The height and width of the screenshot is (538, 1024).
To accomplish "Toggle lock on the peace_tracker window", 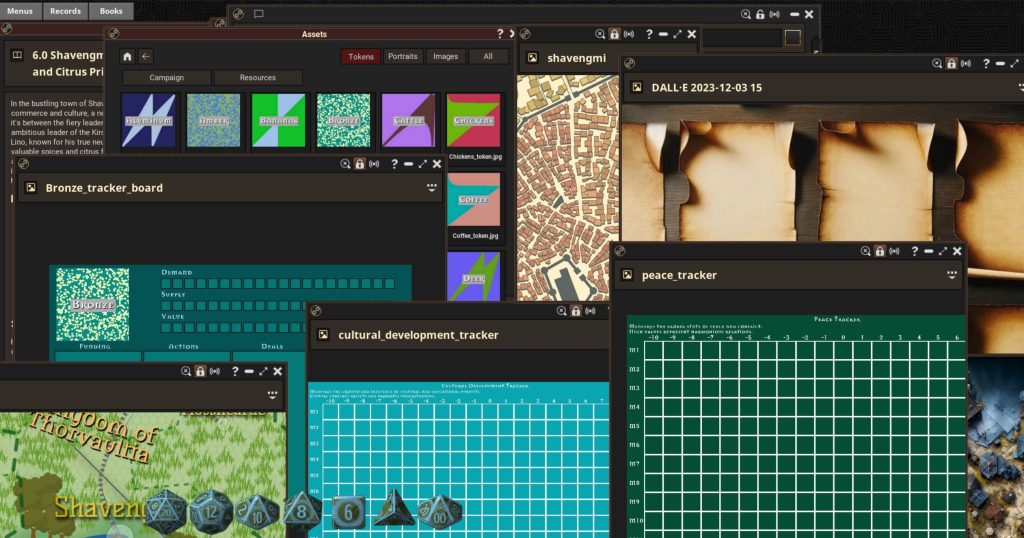I will 880,251.
